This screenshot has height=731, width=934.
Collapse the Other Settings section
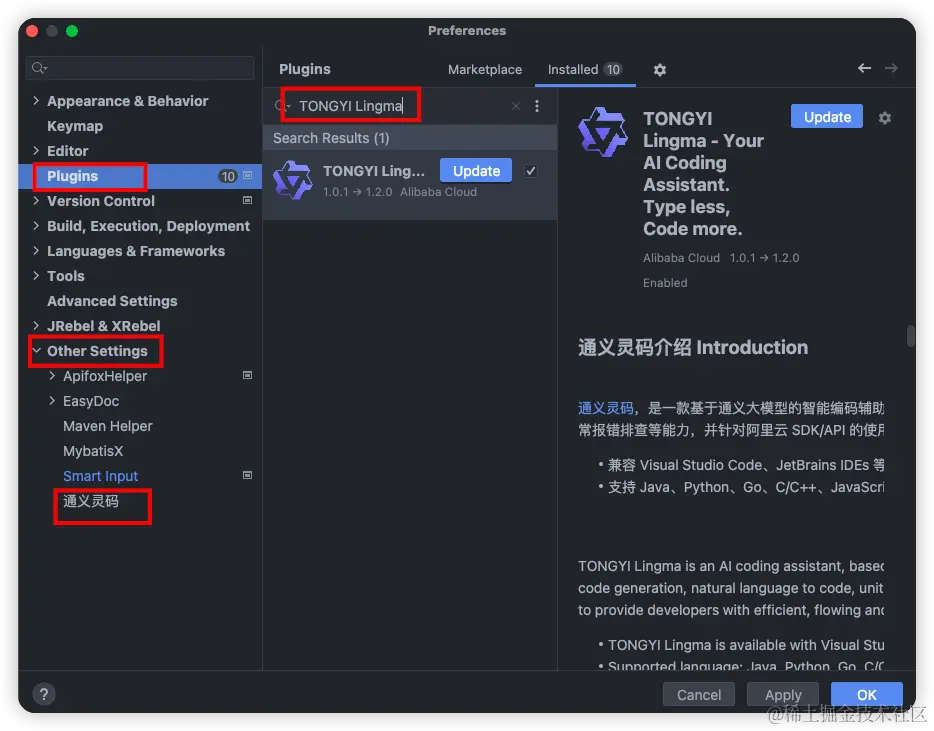tap(36, 351)
